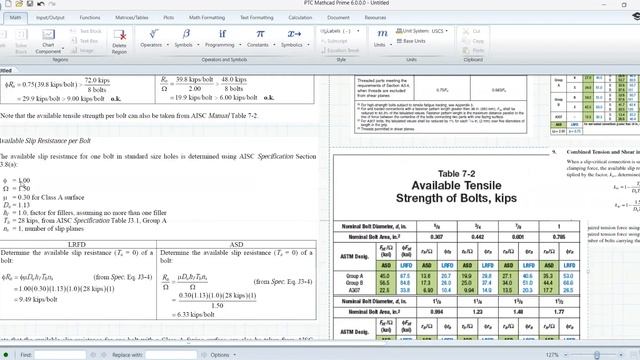The height and width of the screenshot is (360, 640).
Task: Expand the Chart Component dropdown arrow
Action: 63,48
